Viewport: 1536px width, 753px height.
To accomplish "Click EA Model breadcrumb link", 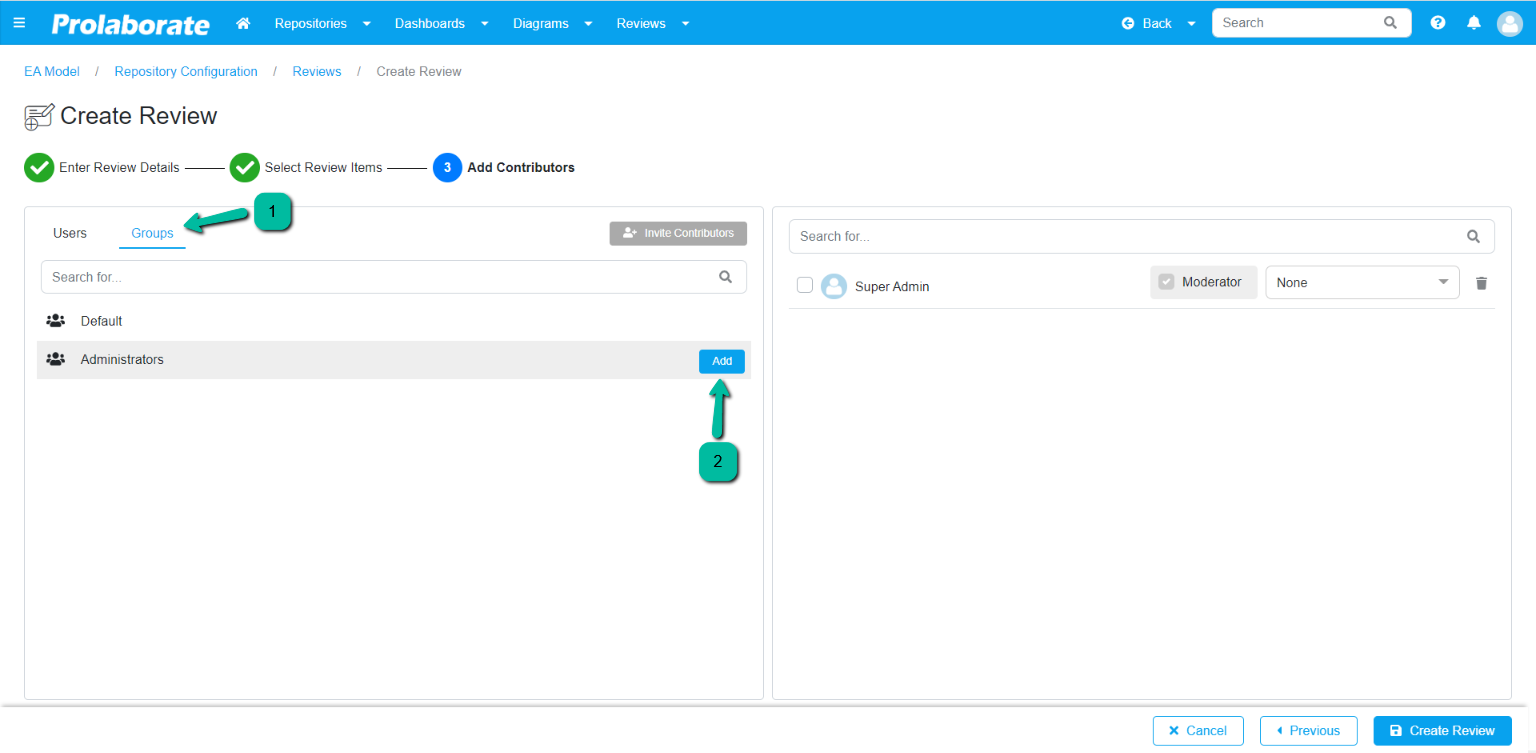I will (x=52, y=72).
